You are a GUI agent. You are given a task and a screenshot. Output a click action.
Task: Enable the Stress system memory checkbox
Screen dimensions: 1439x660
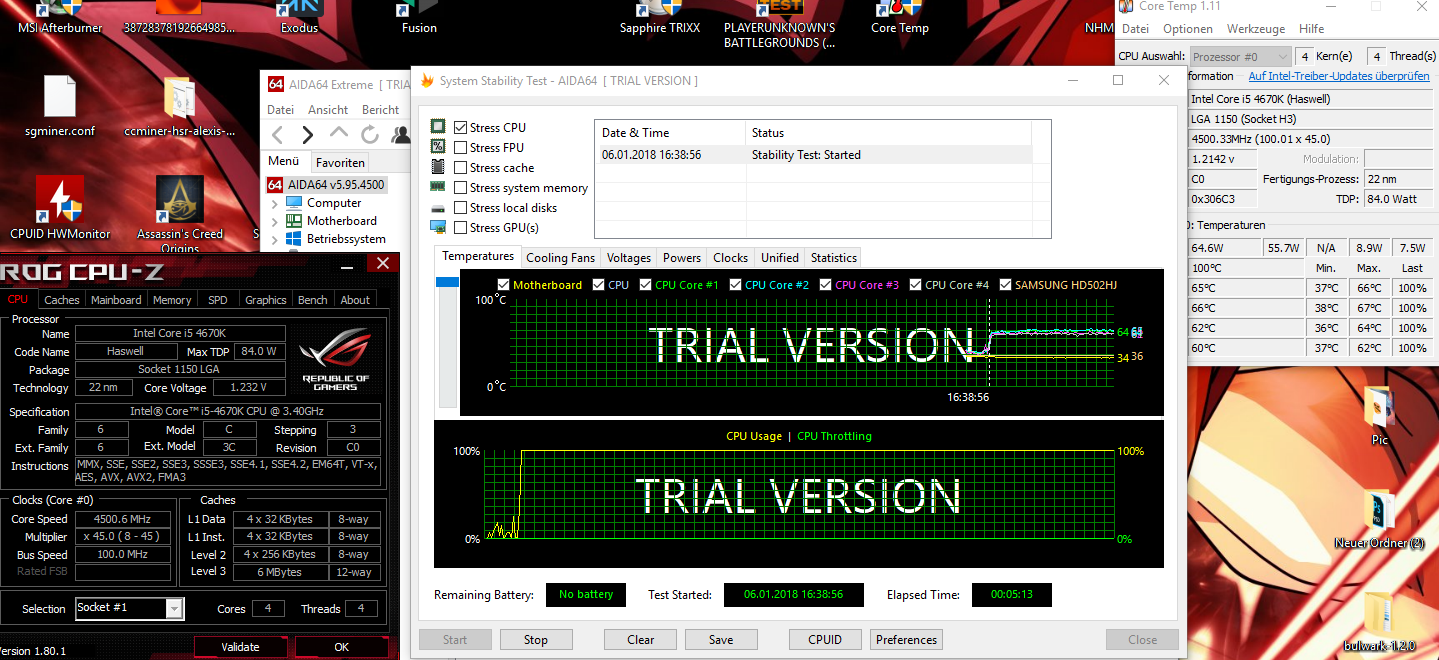(461, 188)
